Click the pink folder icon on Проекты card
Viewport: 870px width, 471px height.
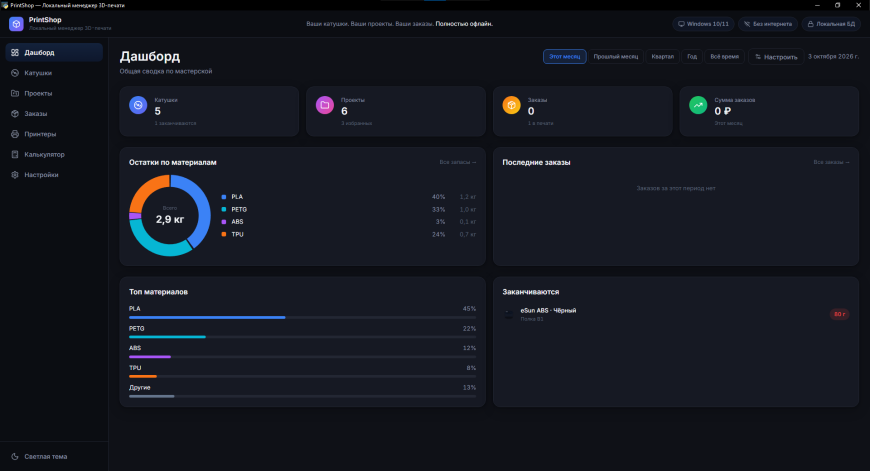point(325,105)
